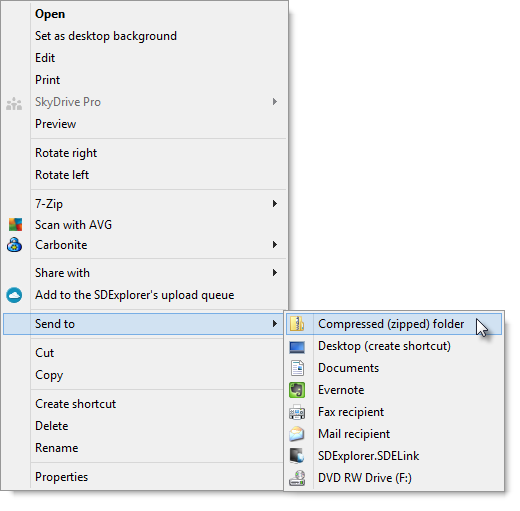520x511 pixels.
Task: Open the Carbonite menu entry
Action: click(x=144, y=245)
